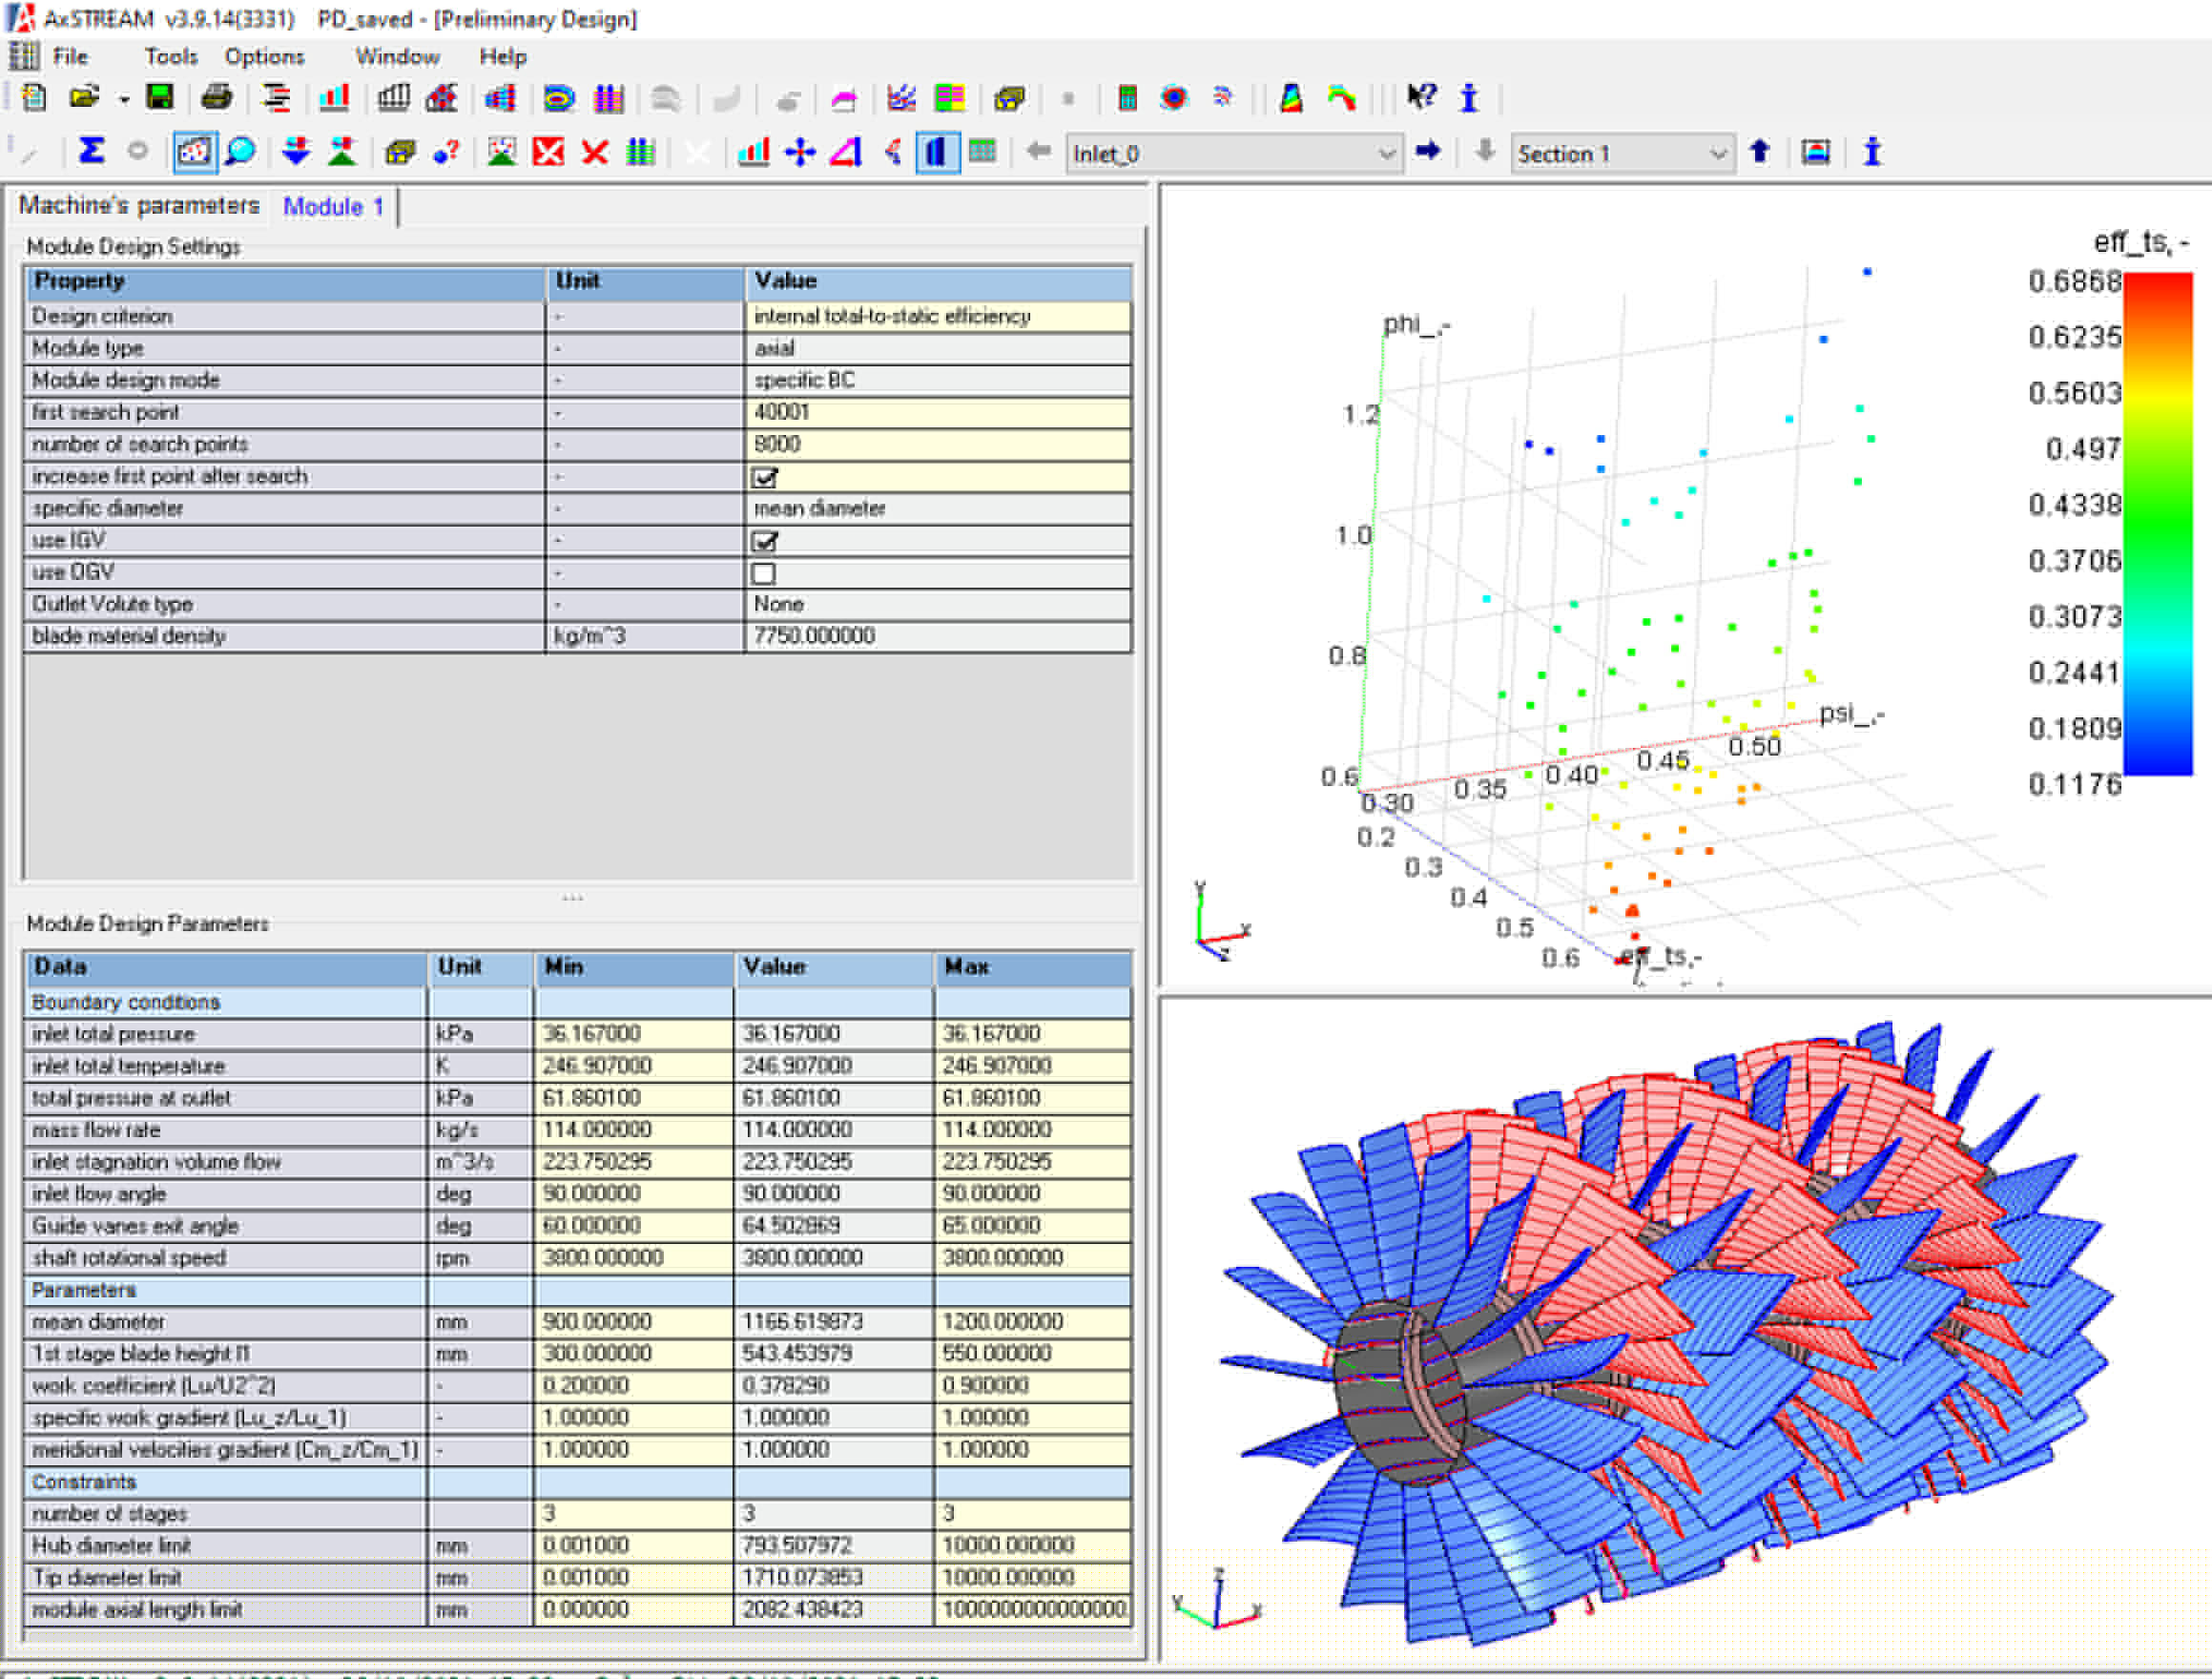Click the blue up arrow beside Section 1
This screenshot has width=2212, height=1679.
point(1760,151)
